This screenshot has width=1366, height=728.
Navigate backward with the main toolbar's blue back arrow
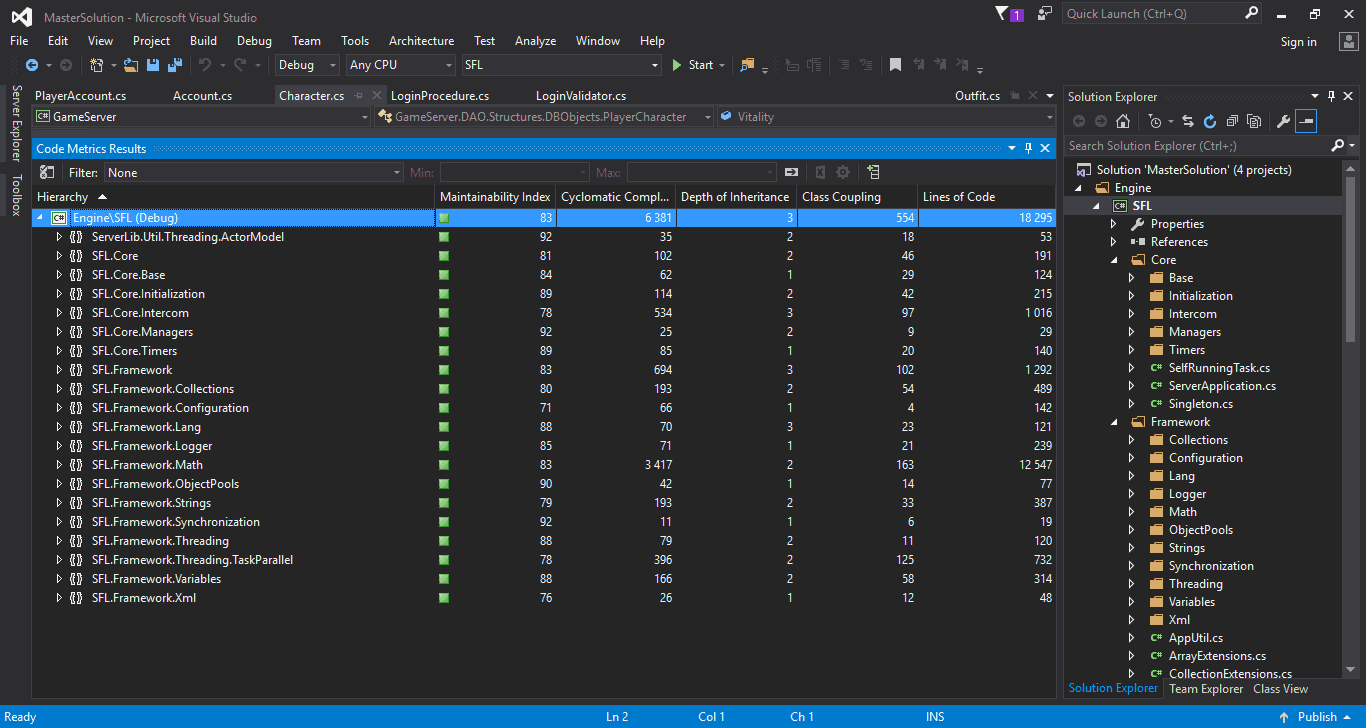tap(31, 65)
